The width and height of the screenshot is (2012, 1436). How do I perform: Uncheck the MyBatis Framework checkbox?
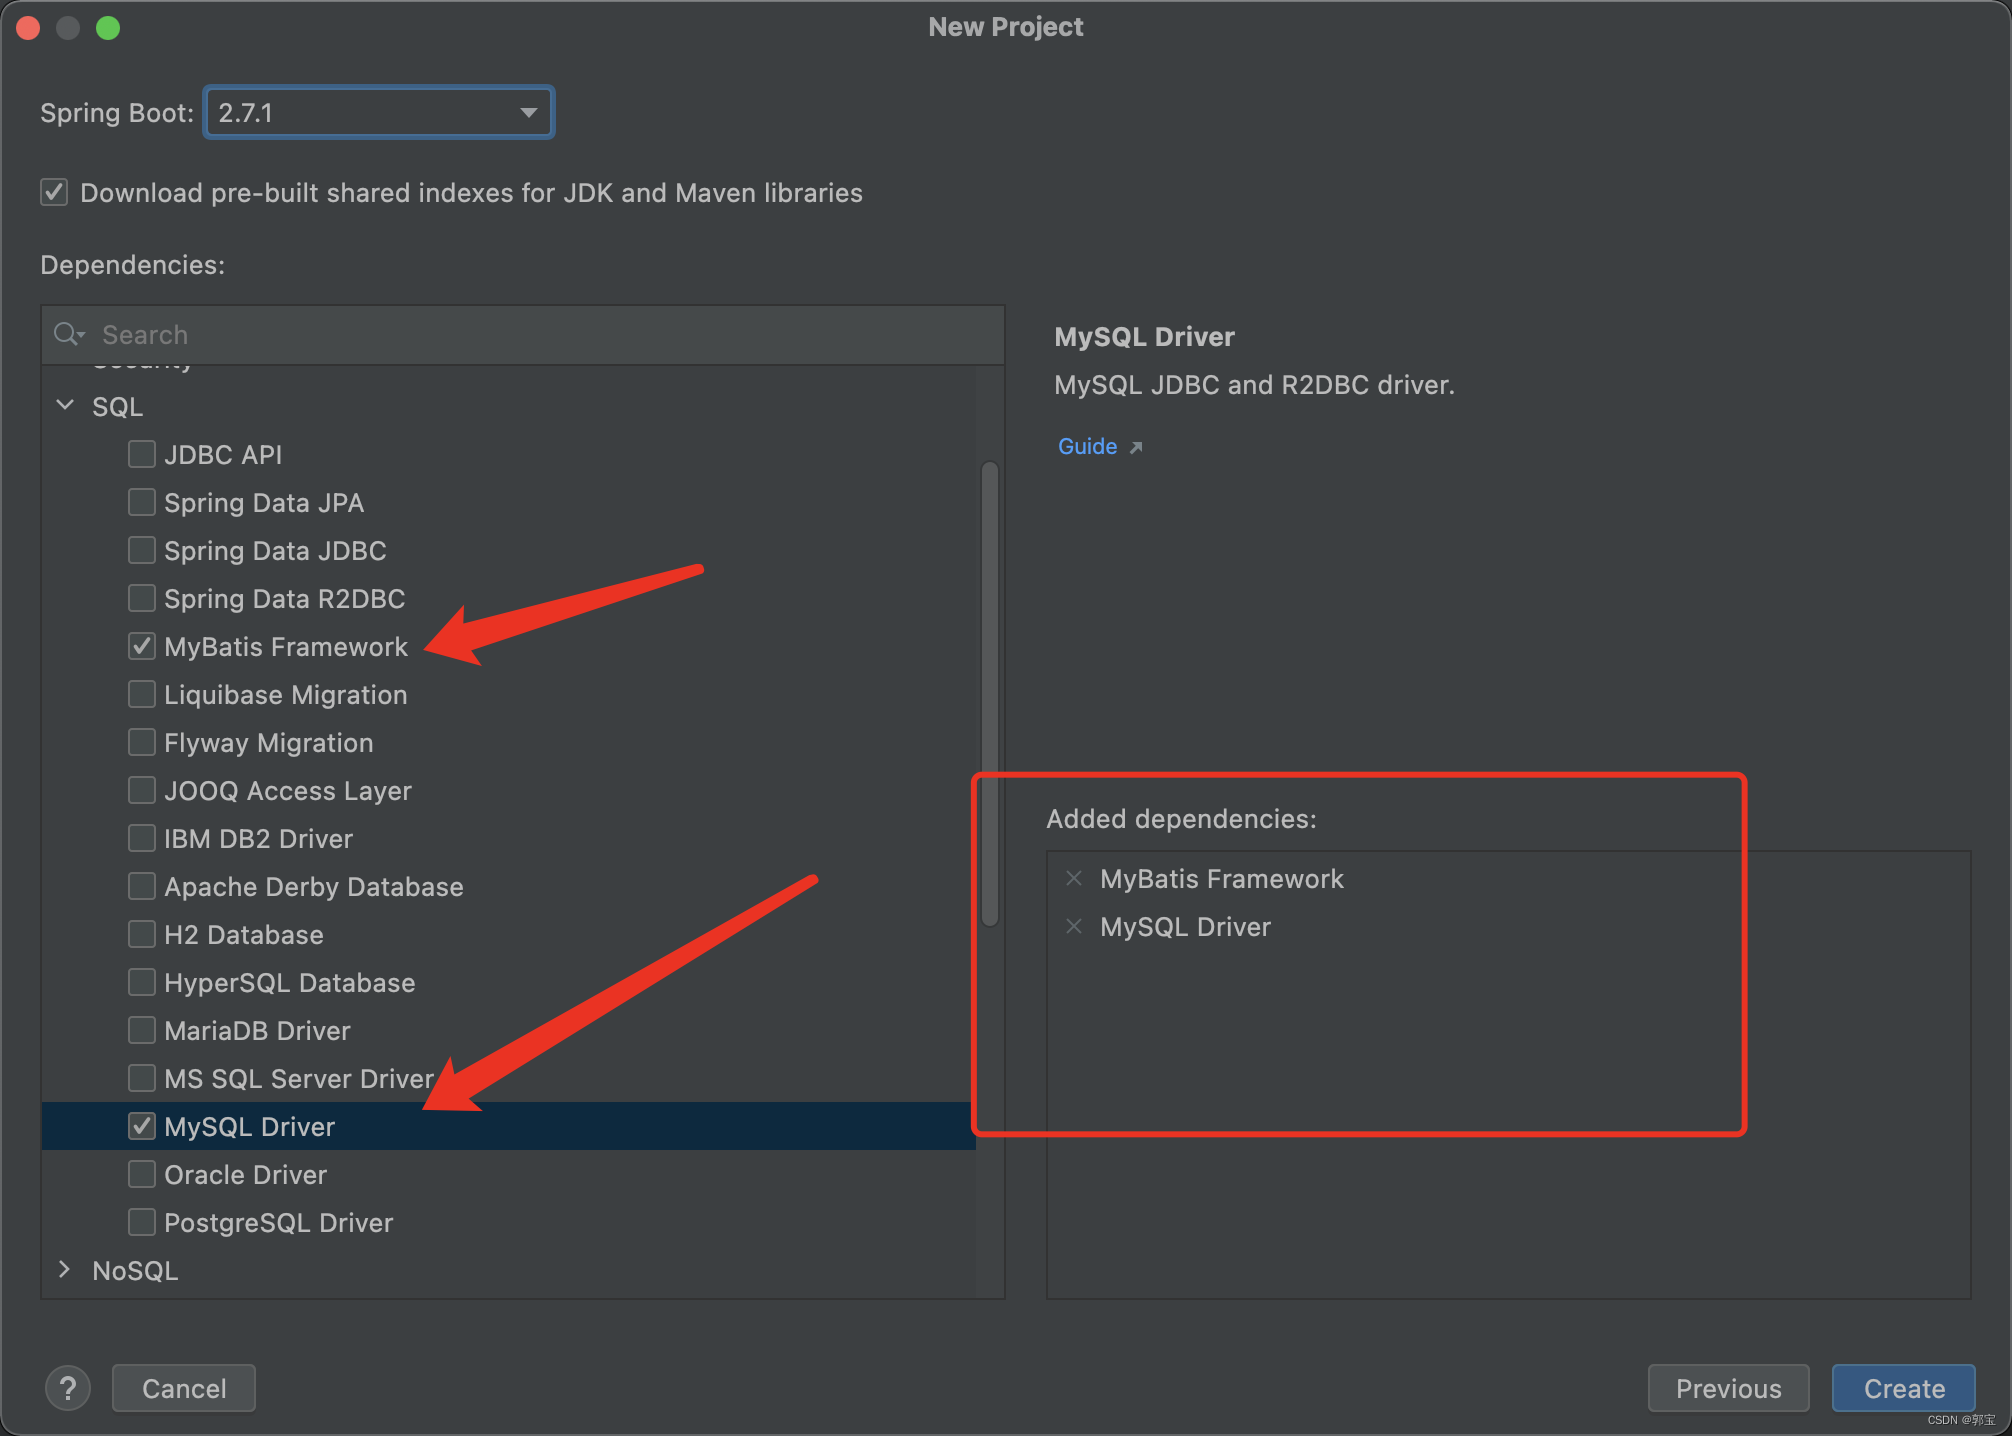click(x=142, y=646)
